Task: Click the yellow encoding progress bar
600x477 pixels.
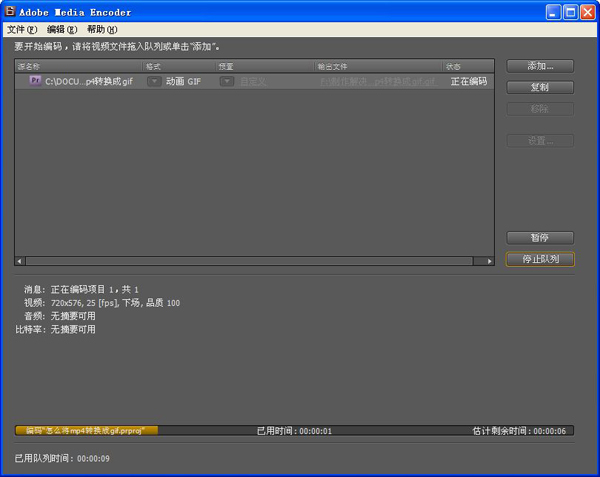Action: point(86,431)
